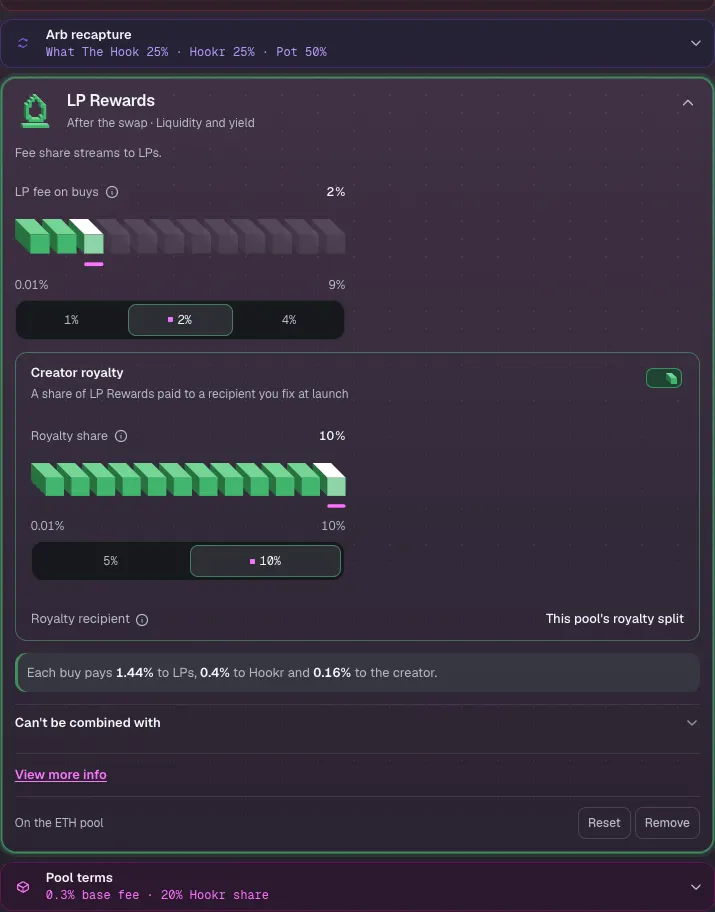
Task: Select the 10% royalty share option
Action: tap(265, 561)
